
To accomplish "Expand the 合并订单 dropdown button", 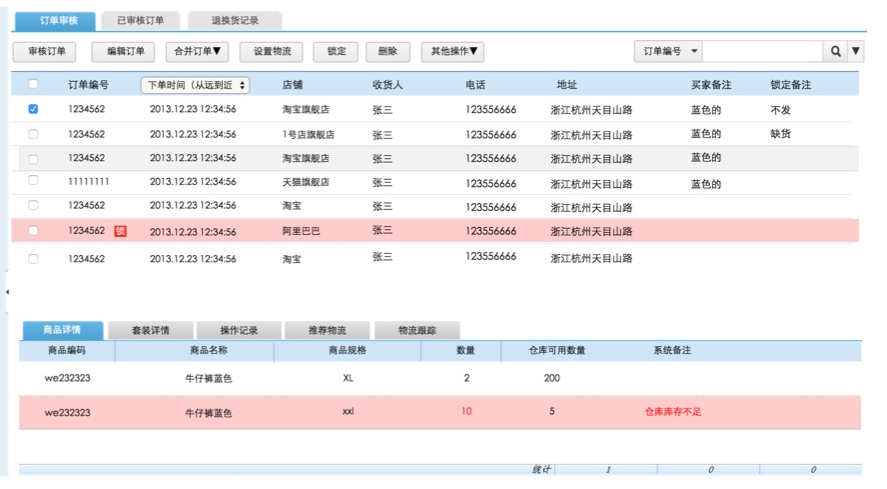I will coord(197,51).
